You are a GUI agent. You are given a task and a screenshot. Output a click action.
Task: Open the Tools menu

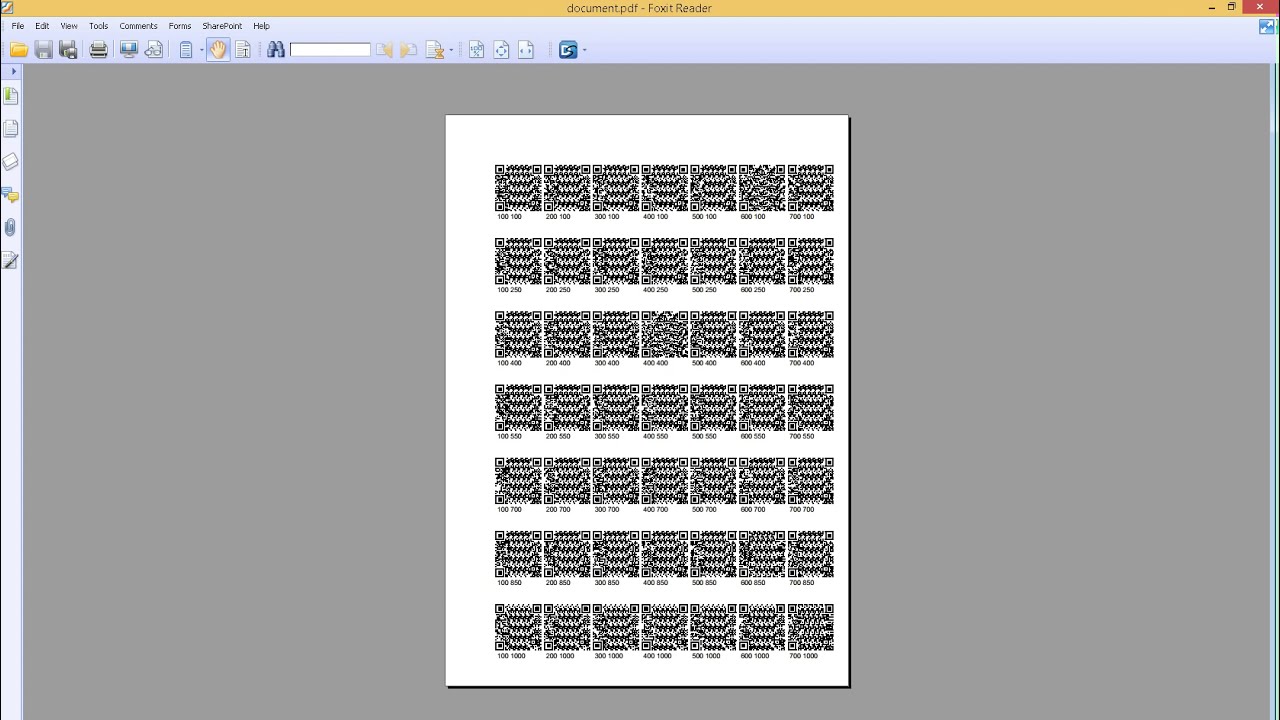tap(98, 26)
